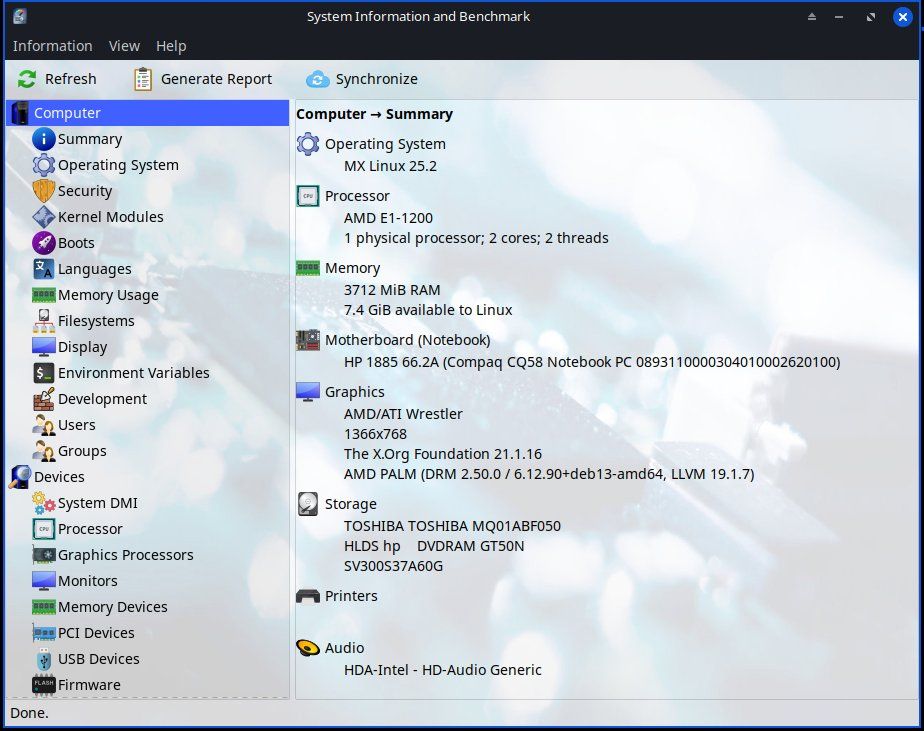924x731 pixels.
Task: Open the Help menu
Action: pos(171,46)
